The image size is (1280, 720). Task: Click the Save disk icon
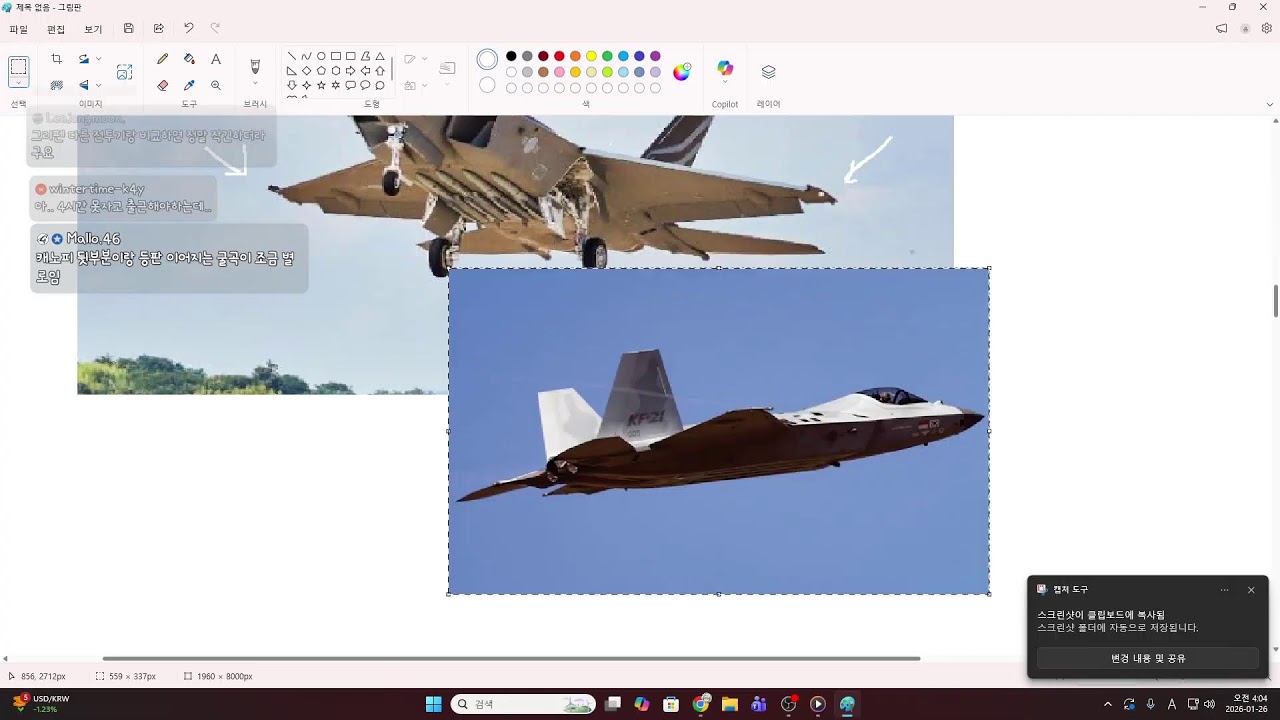(129, 29)
